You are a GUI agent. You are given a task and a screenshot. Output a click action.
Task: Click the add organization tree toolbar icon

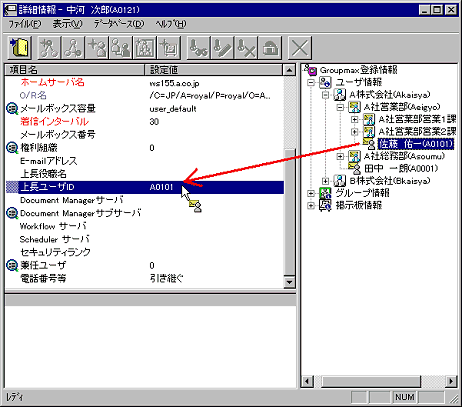click(49, 48)
